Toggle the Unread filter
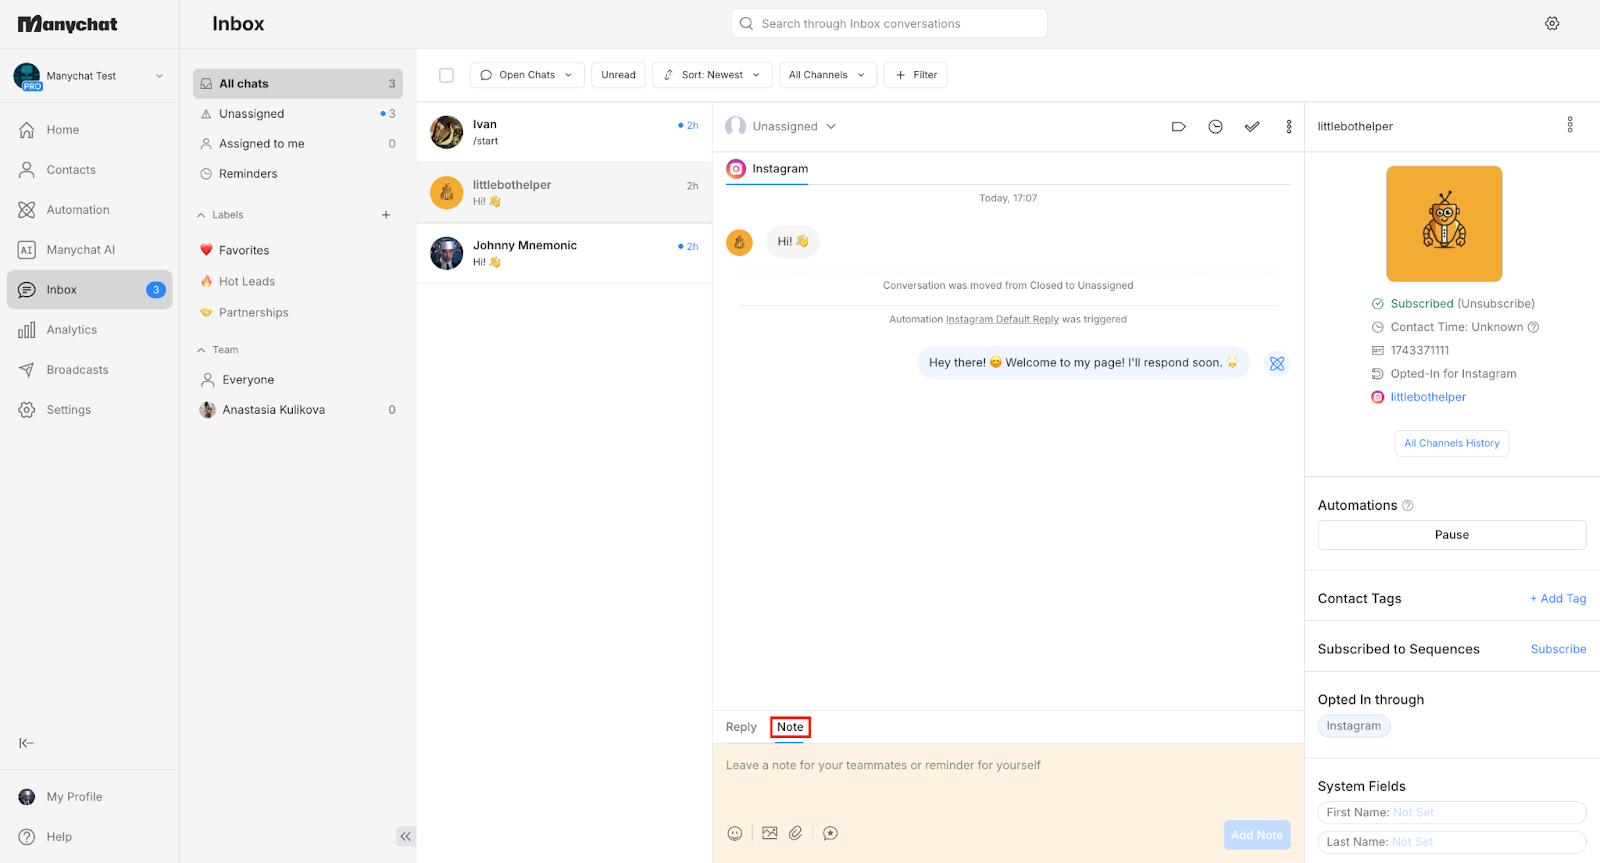Viewport: 1600px width, 863px height. (x=618, y=75)
